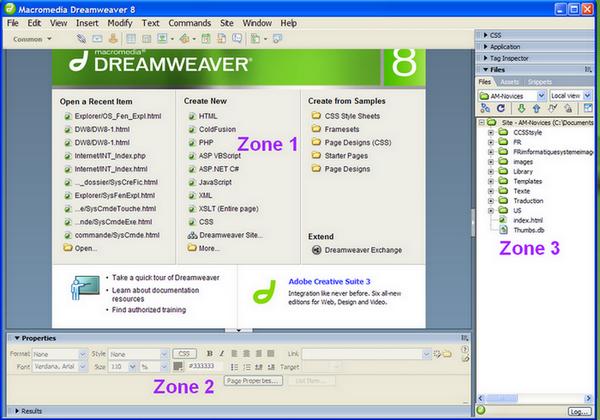Click the Text Indent icon in Properties
This screenshot has height=420, width=600.
tap(271, 367)
